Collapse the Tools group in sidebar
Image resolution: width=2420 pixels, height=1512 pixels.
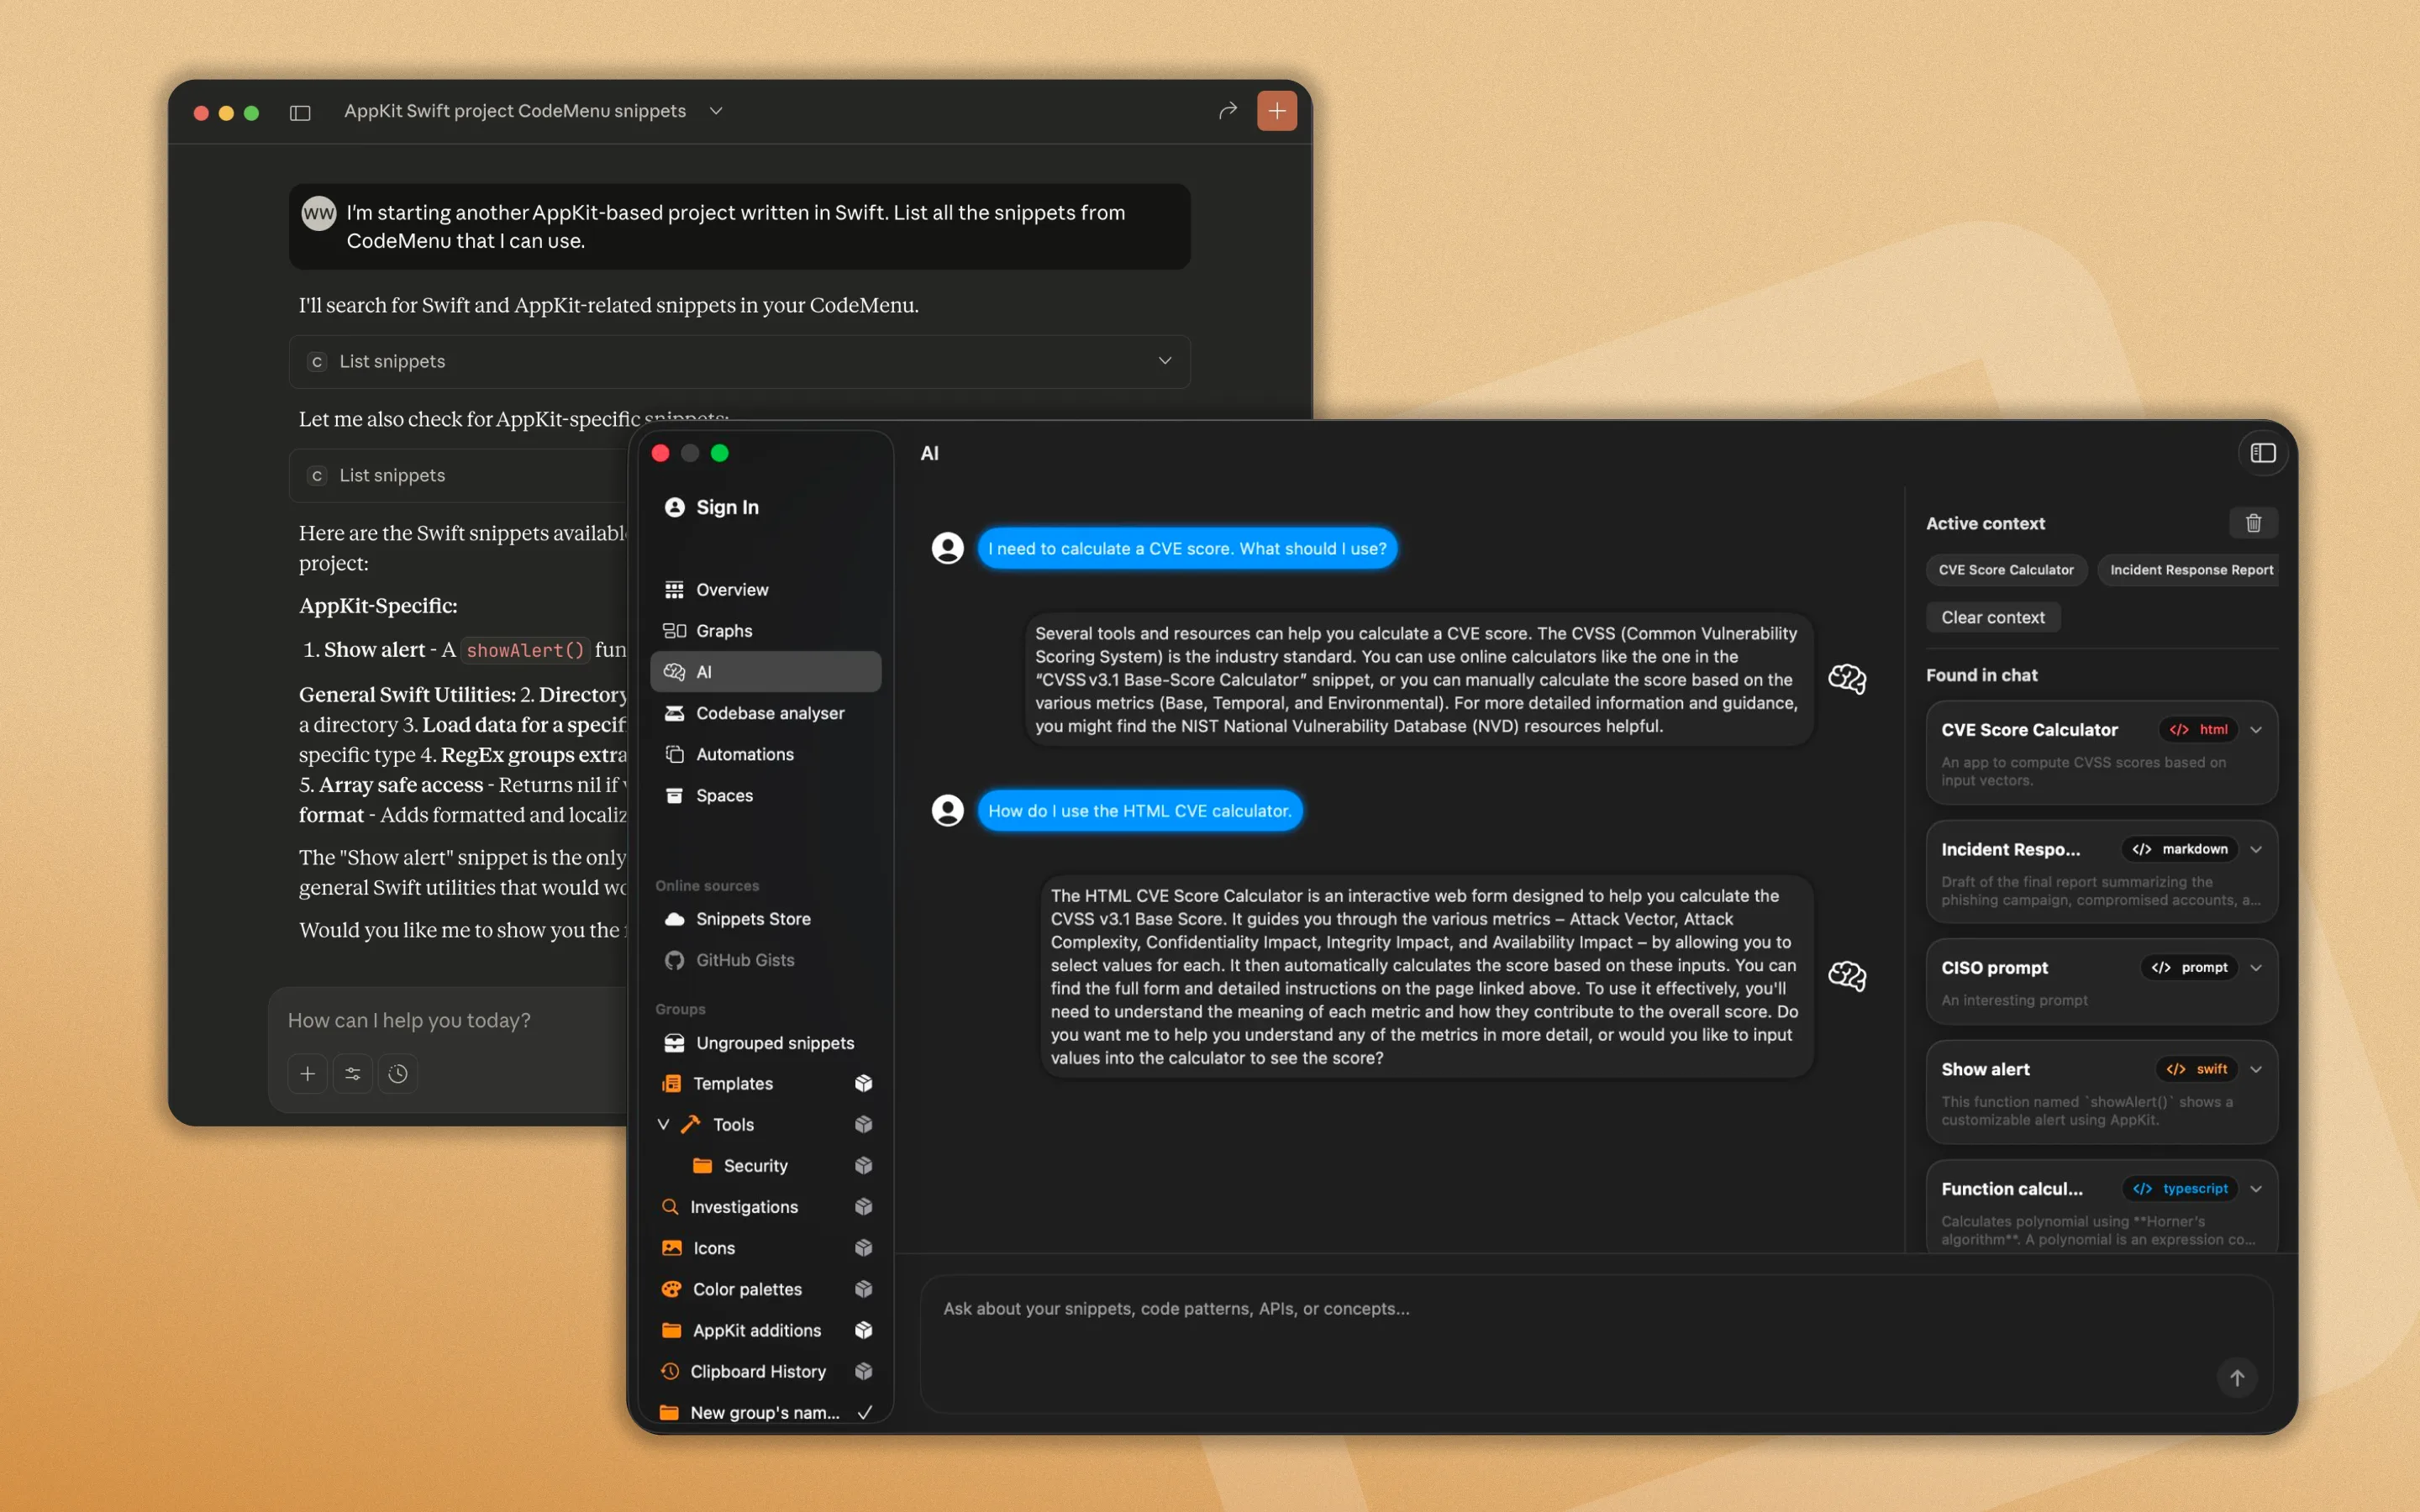pos(663,1124)
